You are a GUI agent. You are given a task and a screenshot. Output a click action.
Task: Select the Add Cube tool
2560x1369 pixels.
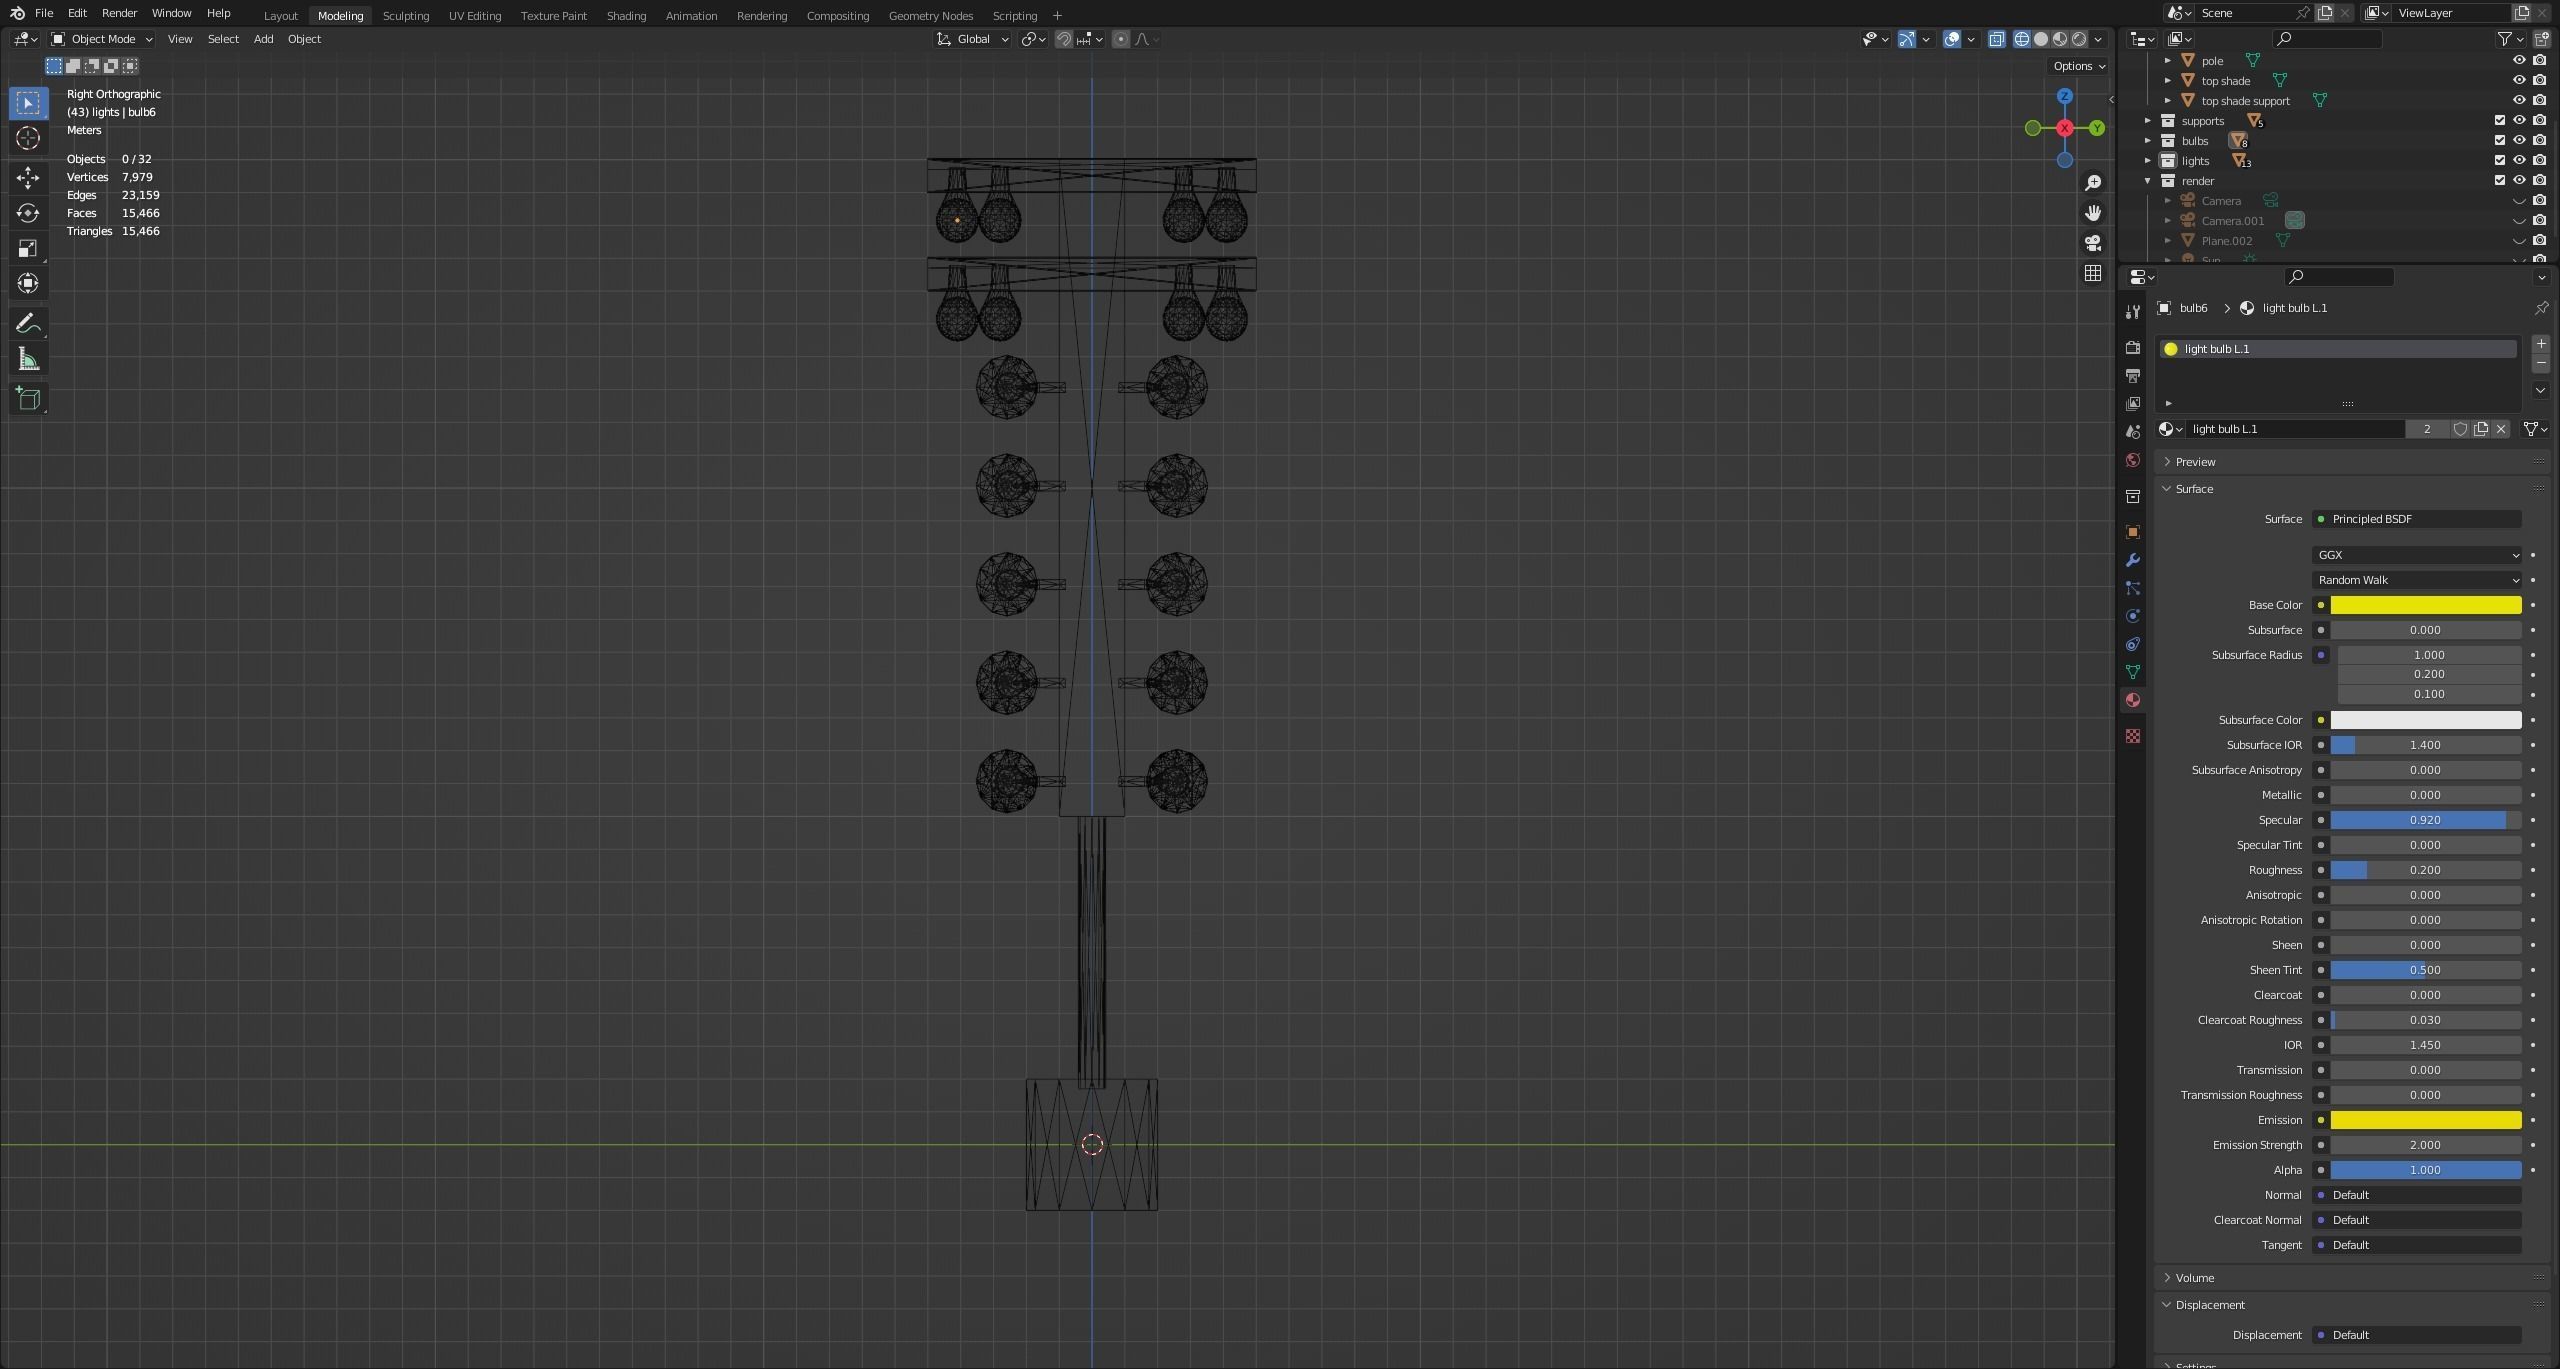[x=28, y=398]
